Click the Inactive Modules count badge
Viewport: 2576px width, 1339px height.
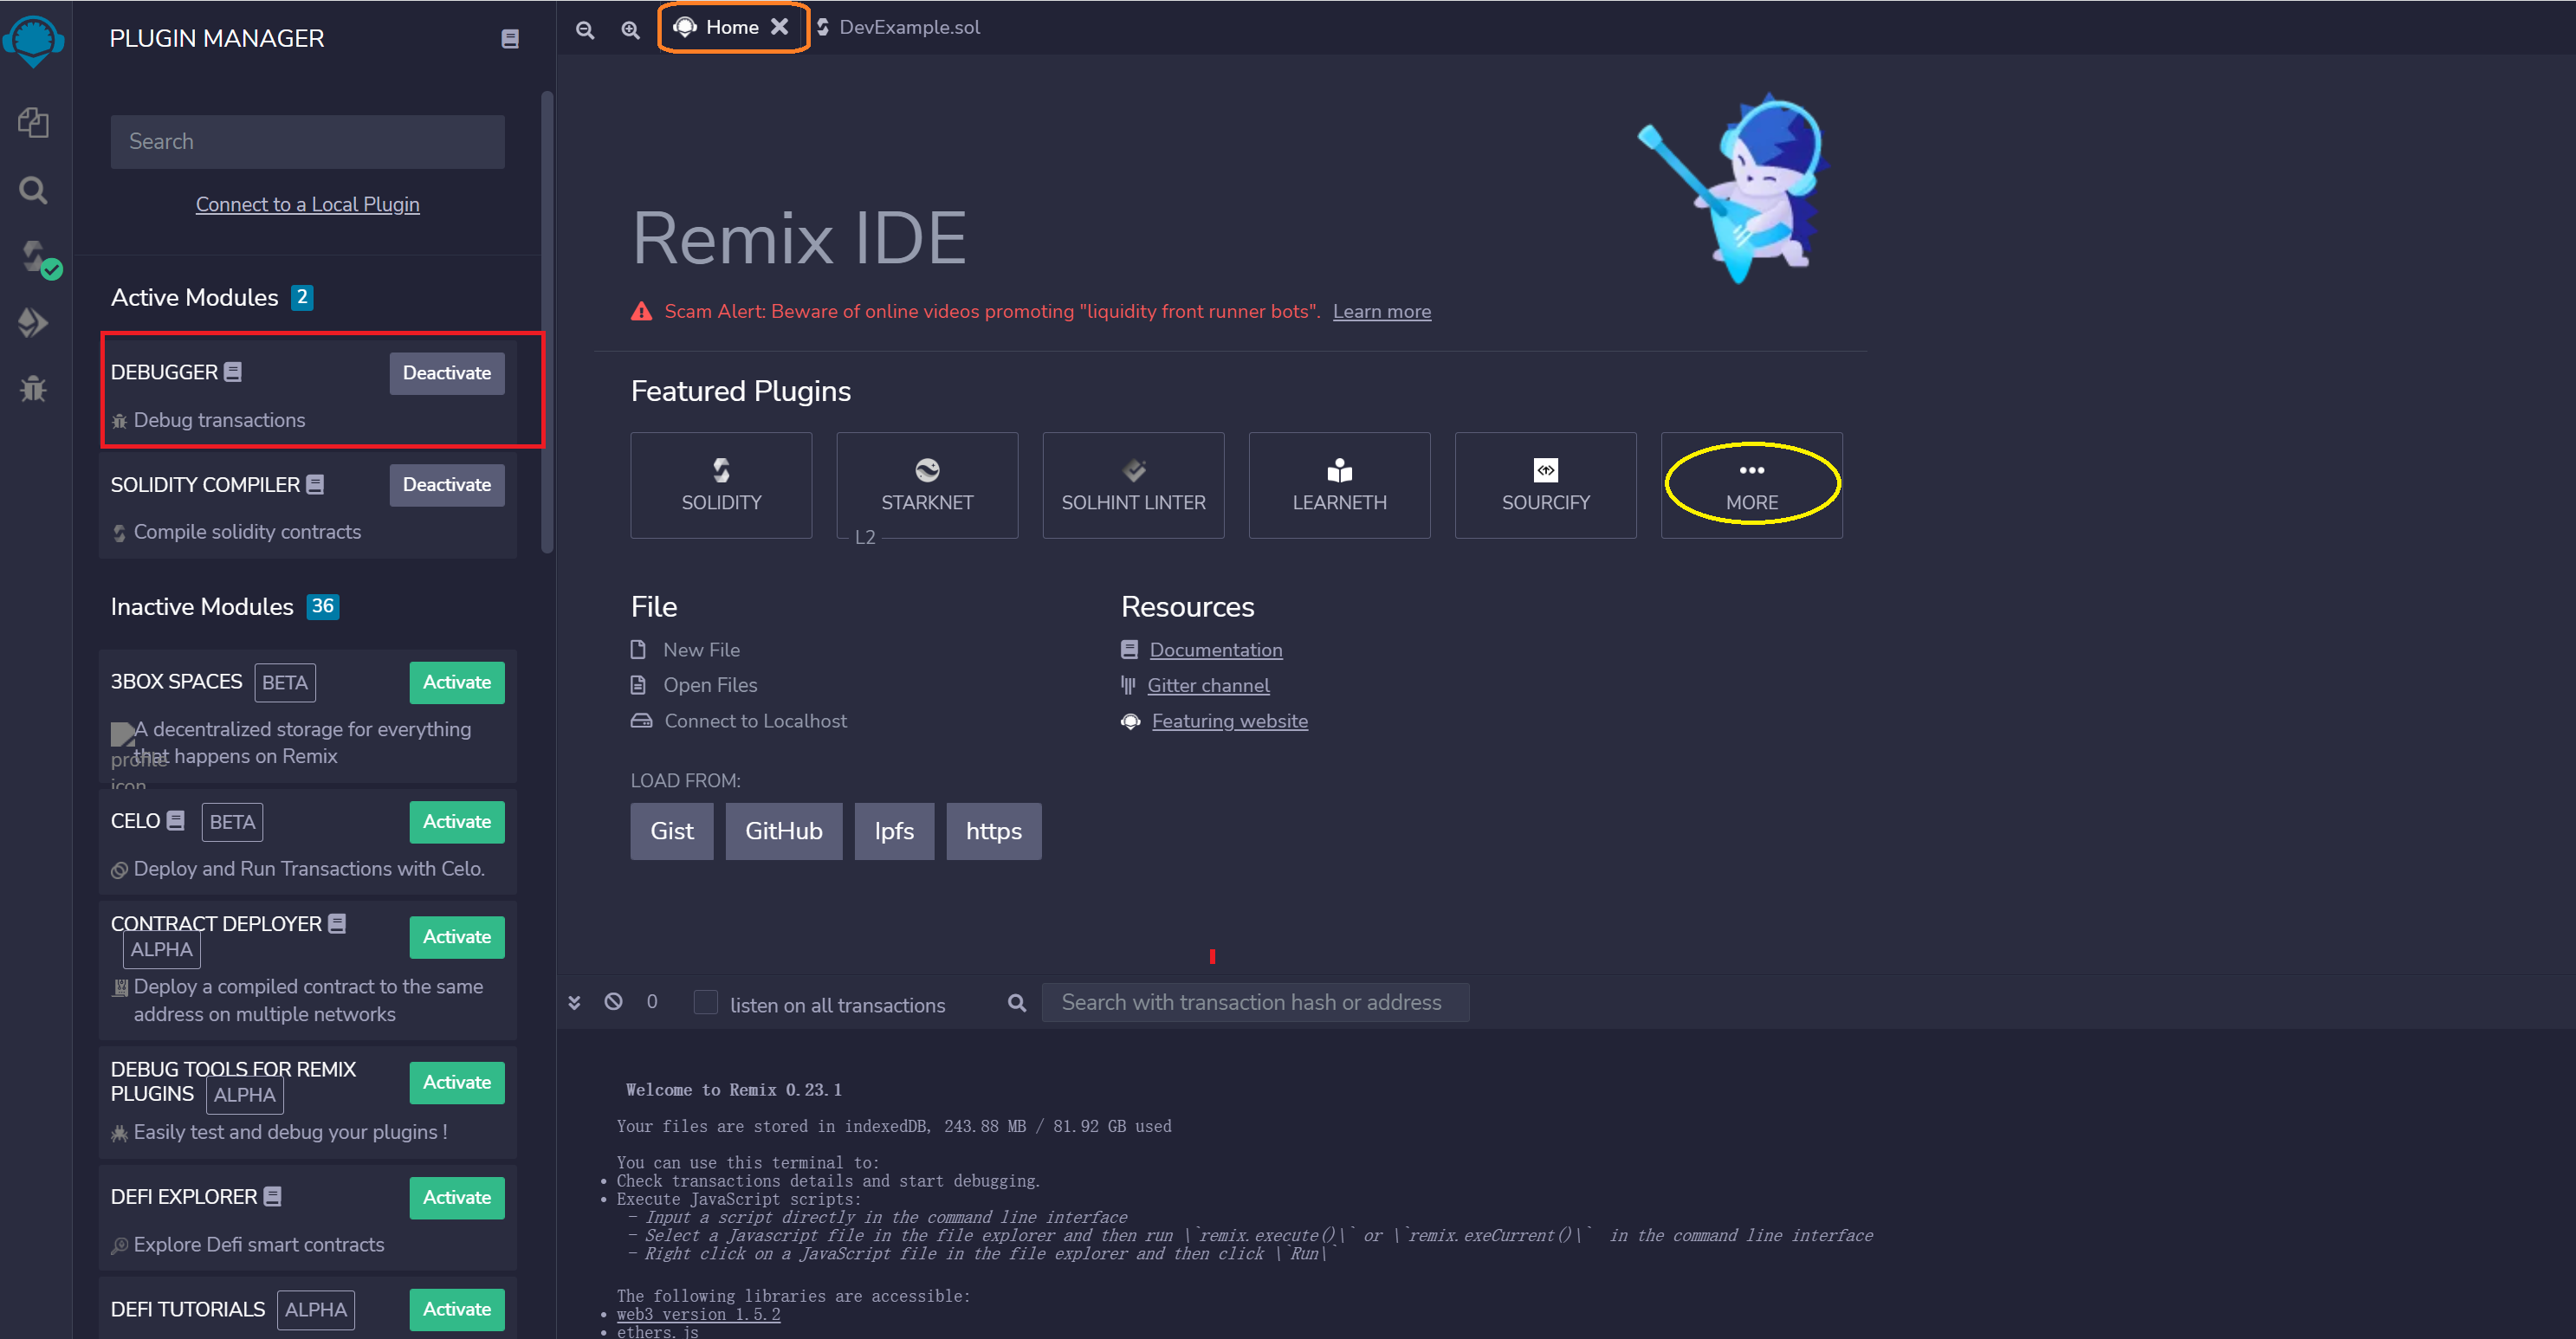coord(322,606)
